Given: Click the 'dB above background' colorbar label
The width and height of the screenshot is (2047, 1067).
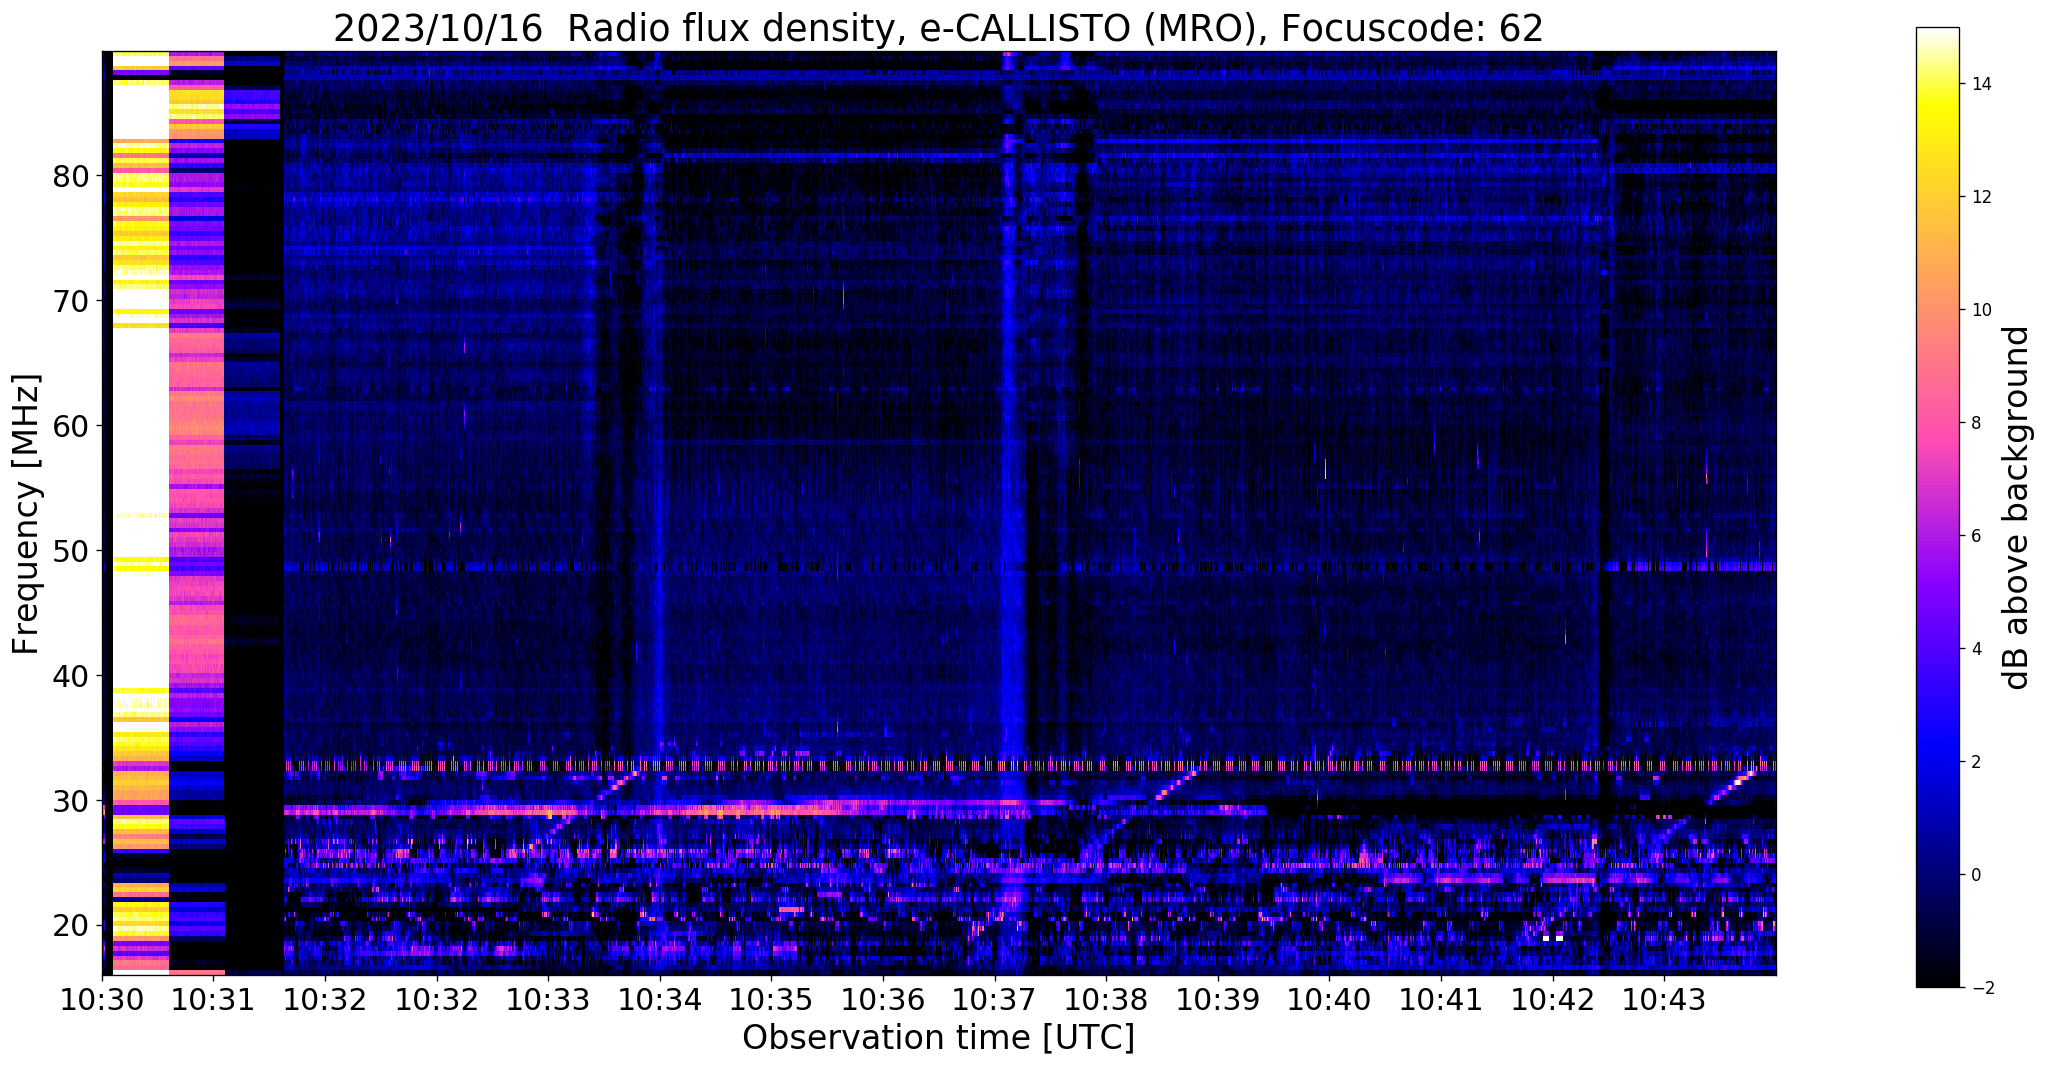Looking at the screenshot, I should pos(2017,507).
